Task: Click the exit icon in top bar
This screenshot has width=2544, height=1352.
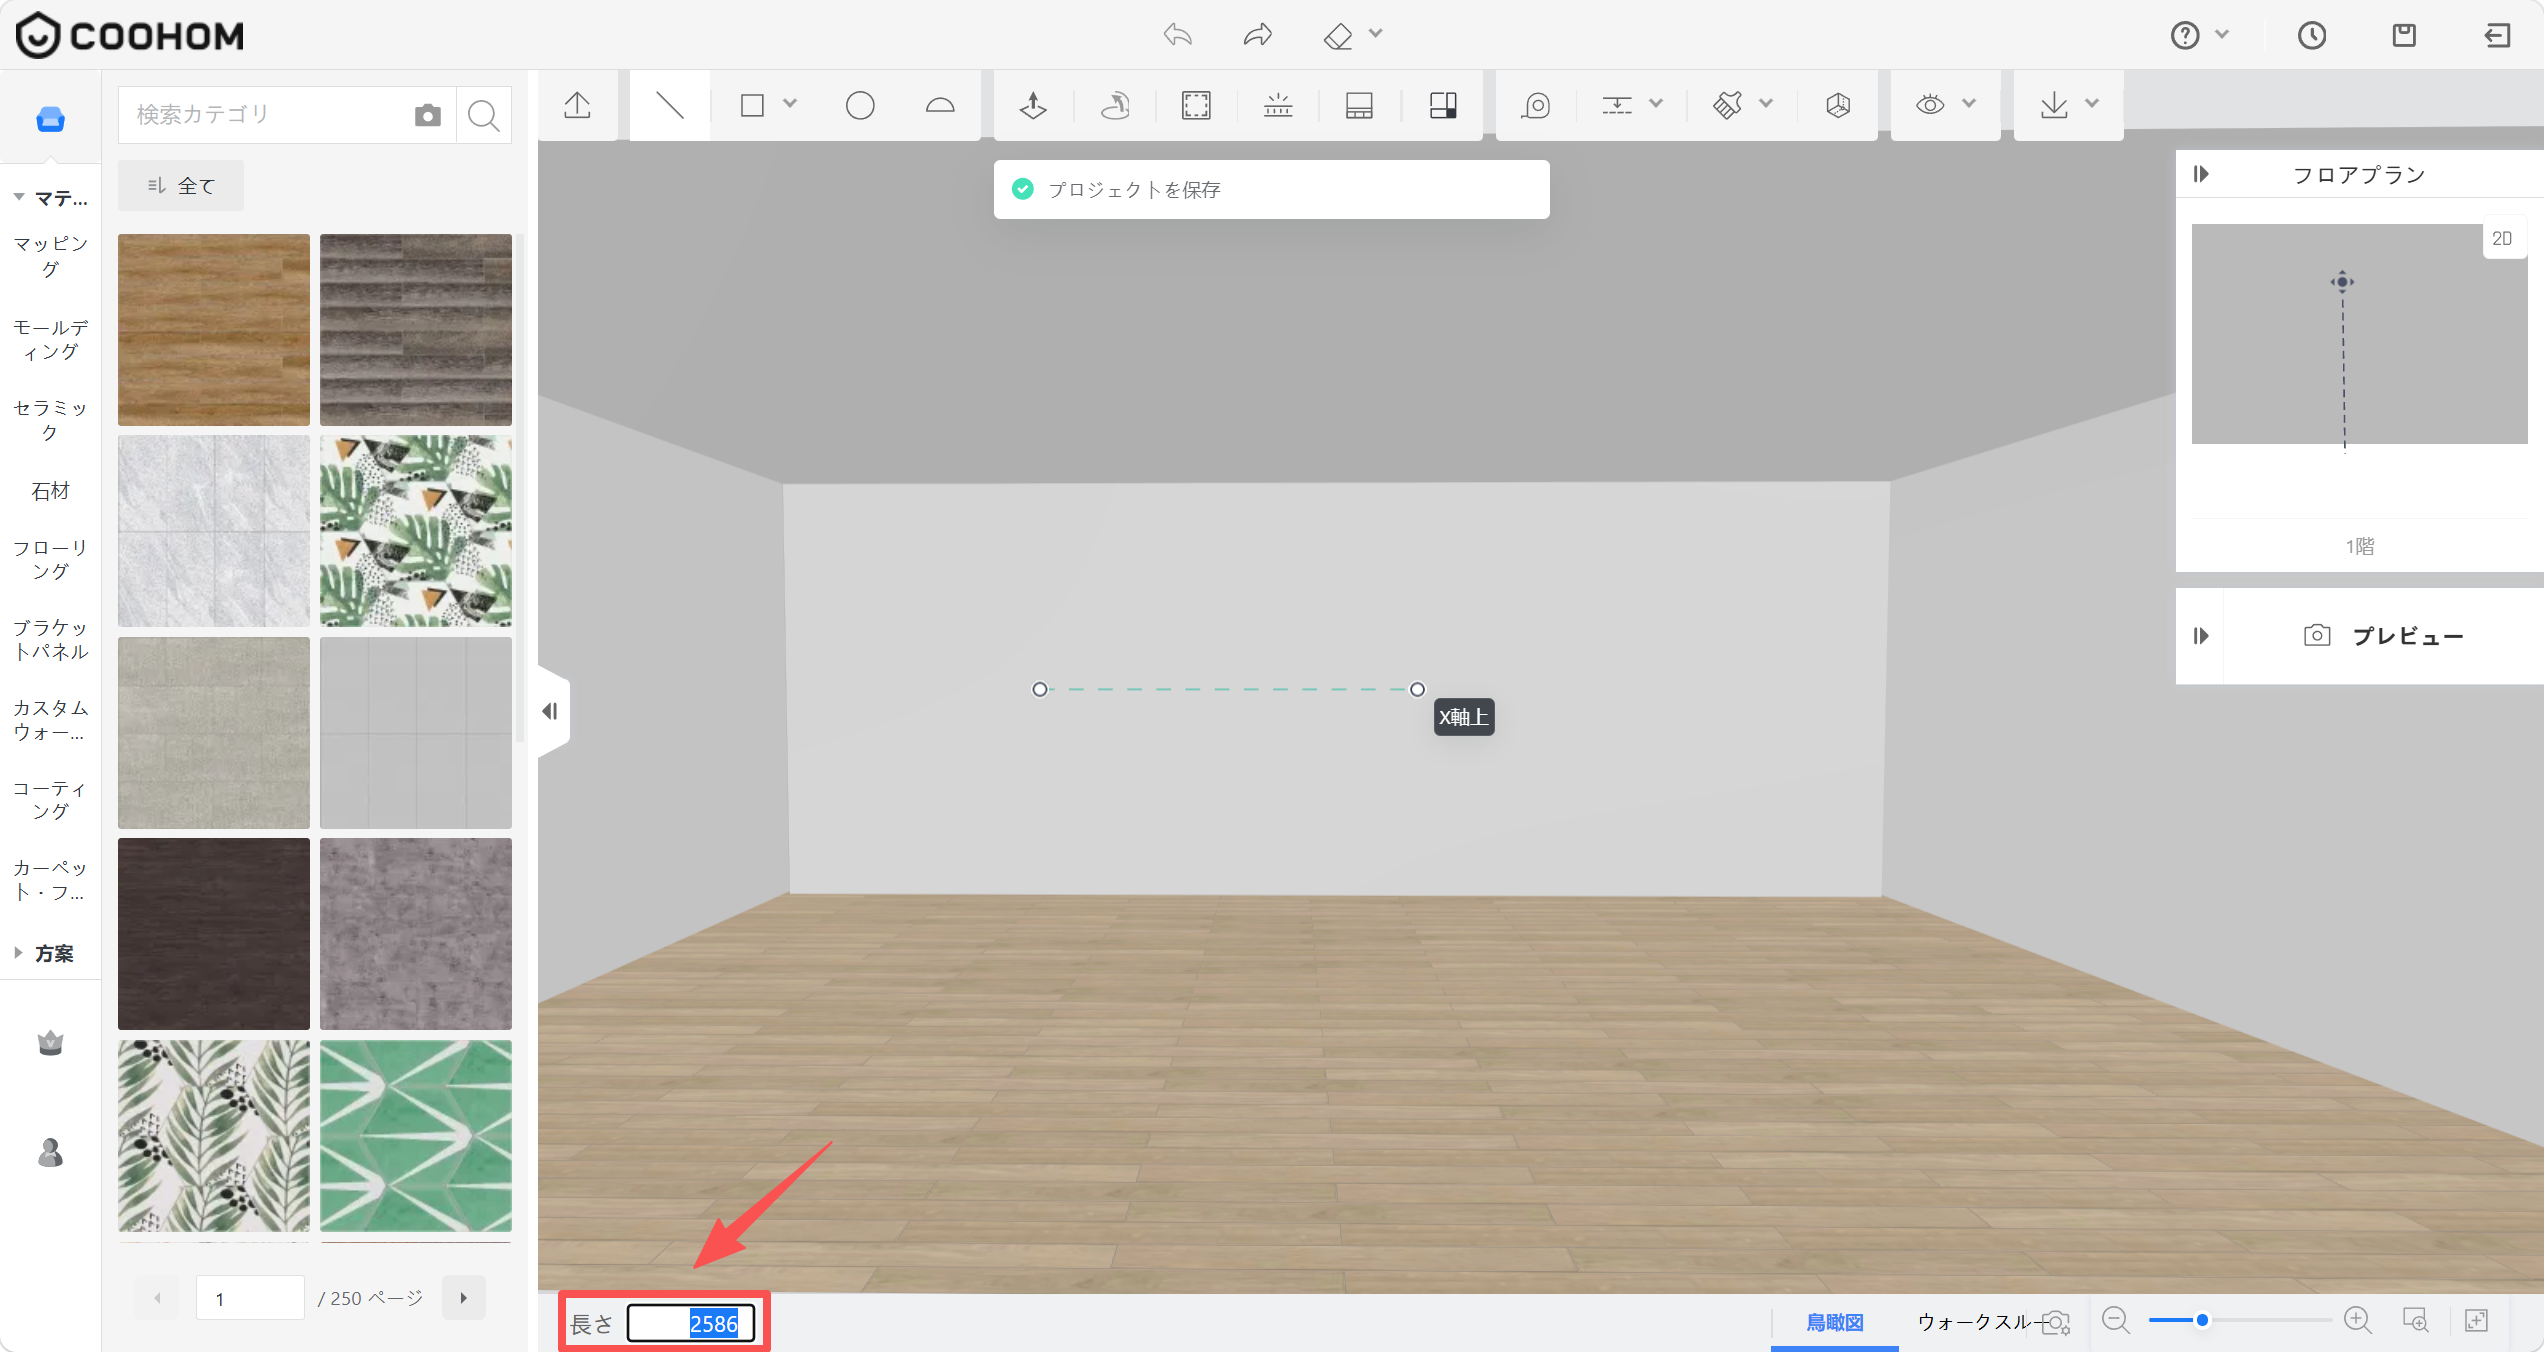Action: (x=2498, y=36)
